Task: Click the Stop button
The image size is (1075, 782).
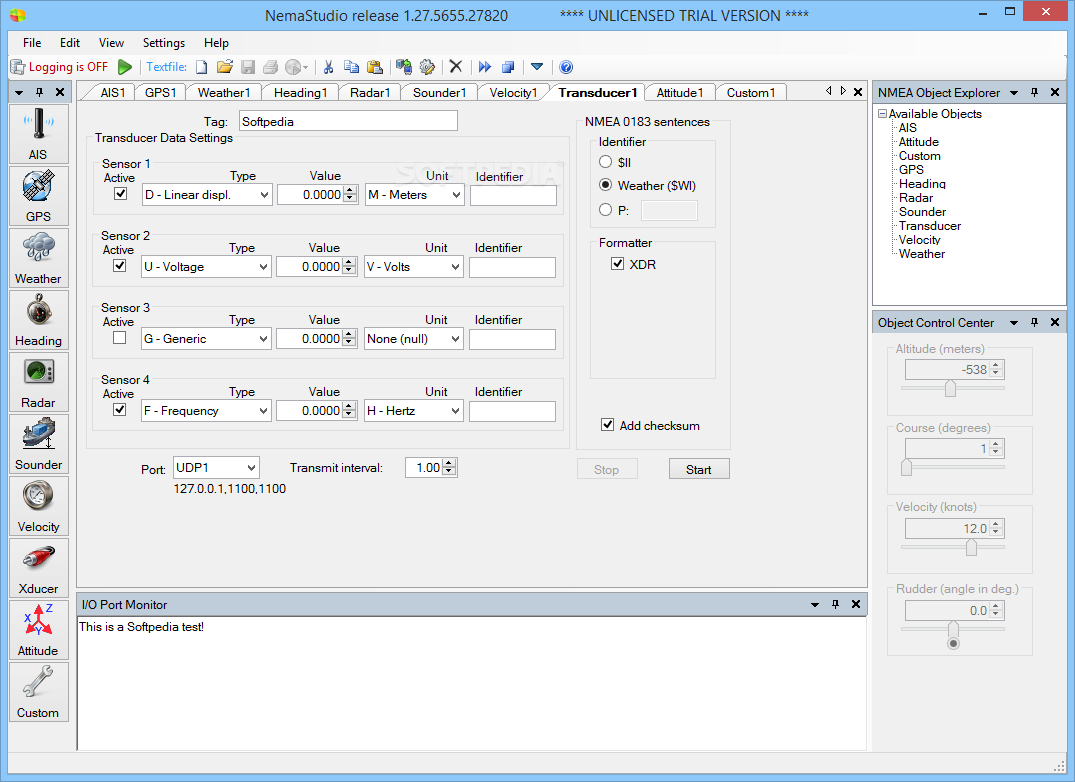Action: [x=607, y=469]
